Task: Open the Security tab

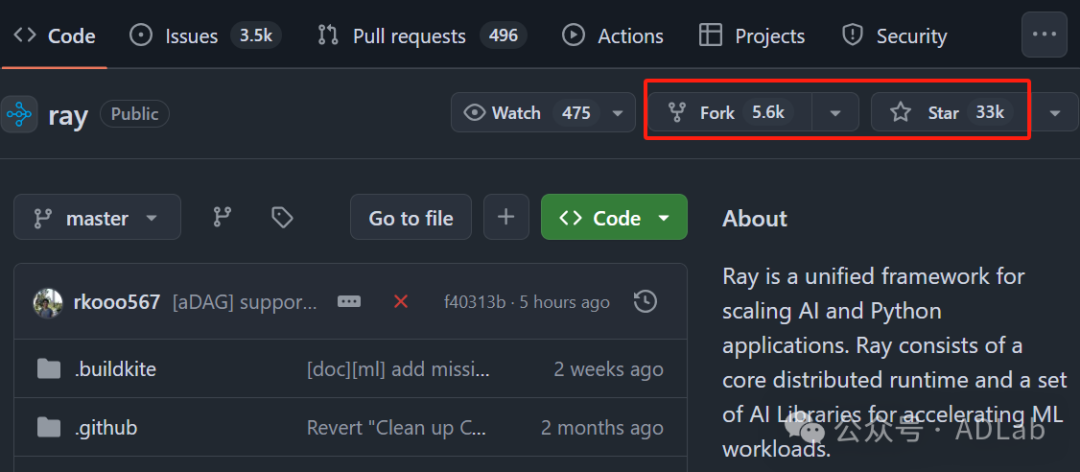Action: click(894, 36)
